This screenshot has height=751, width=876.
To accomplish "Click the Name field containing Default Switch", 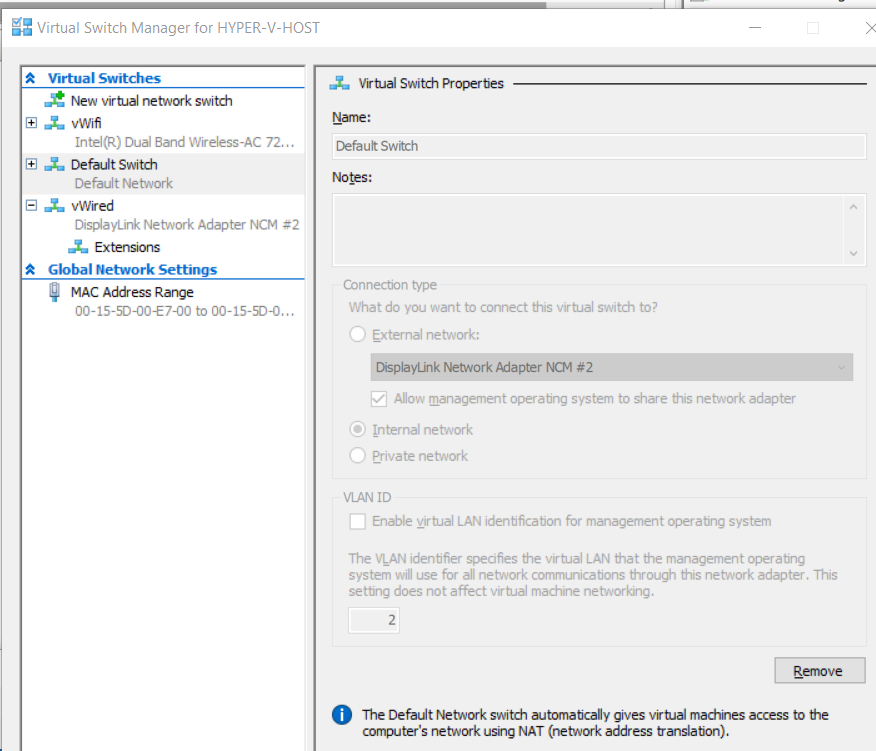I will pyautogui.click(x=599, y=146).
